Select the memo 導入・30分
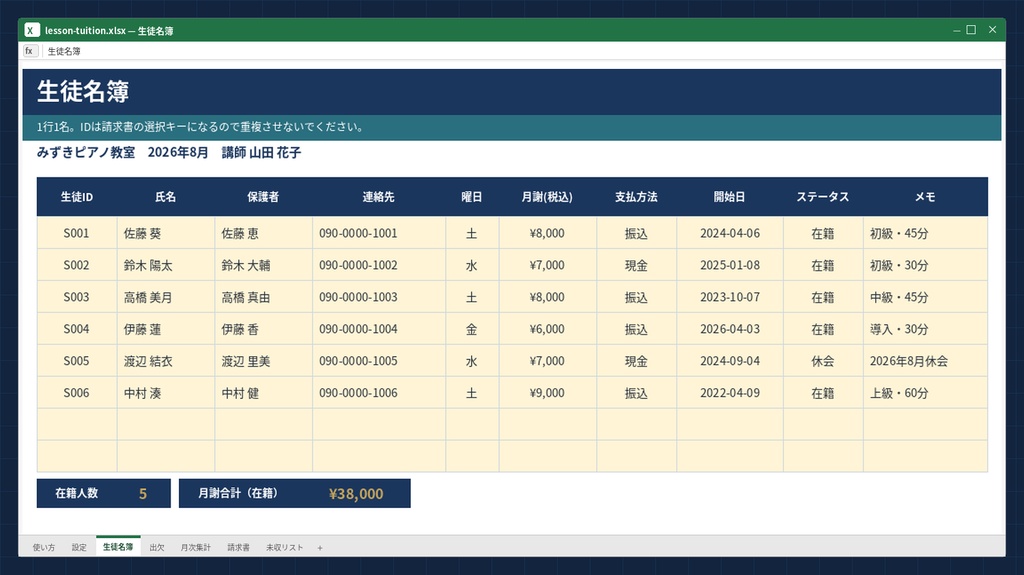 coord(925,329)
